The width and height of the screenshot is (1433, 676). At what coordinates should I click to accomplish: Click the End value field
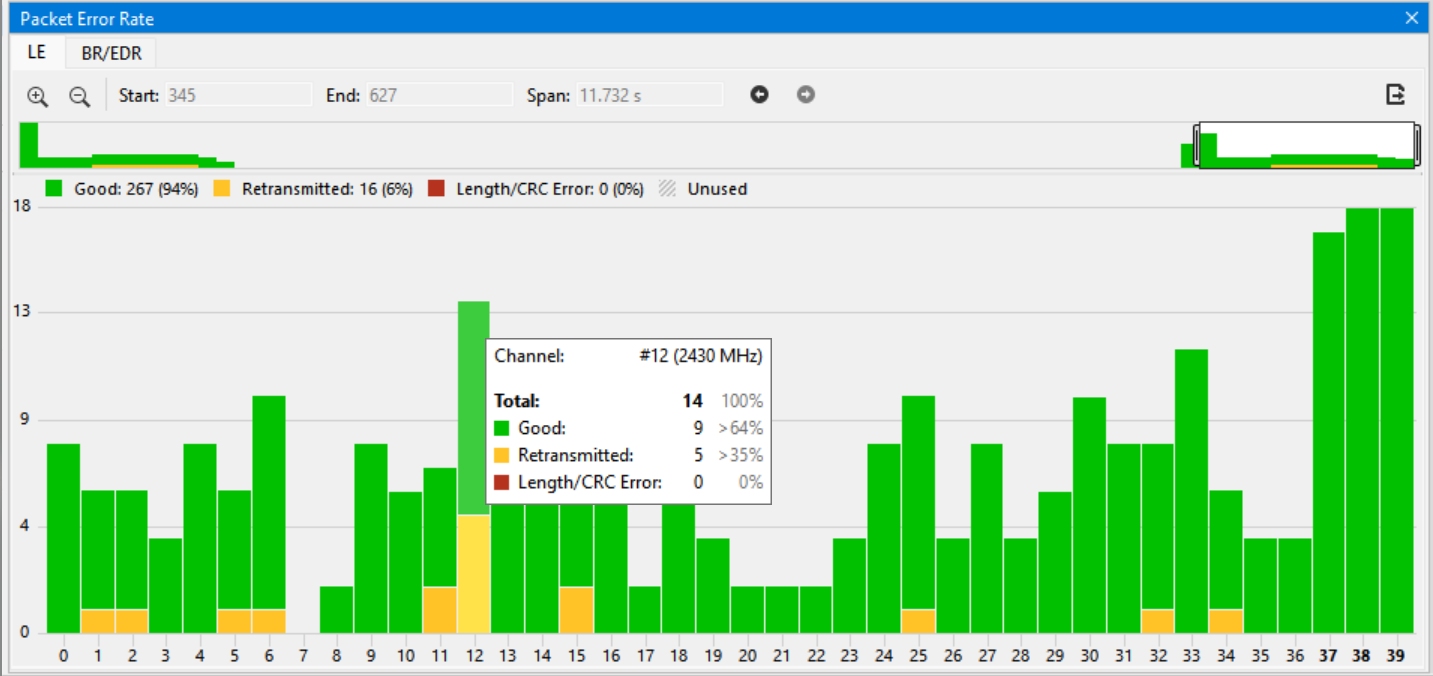[x=439, y=95]
